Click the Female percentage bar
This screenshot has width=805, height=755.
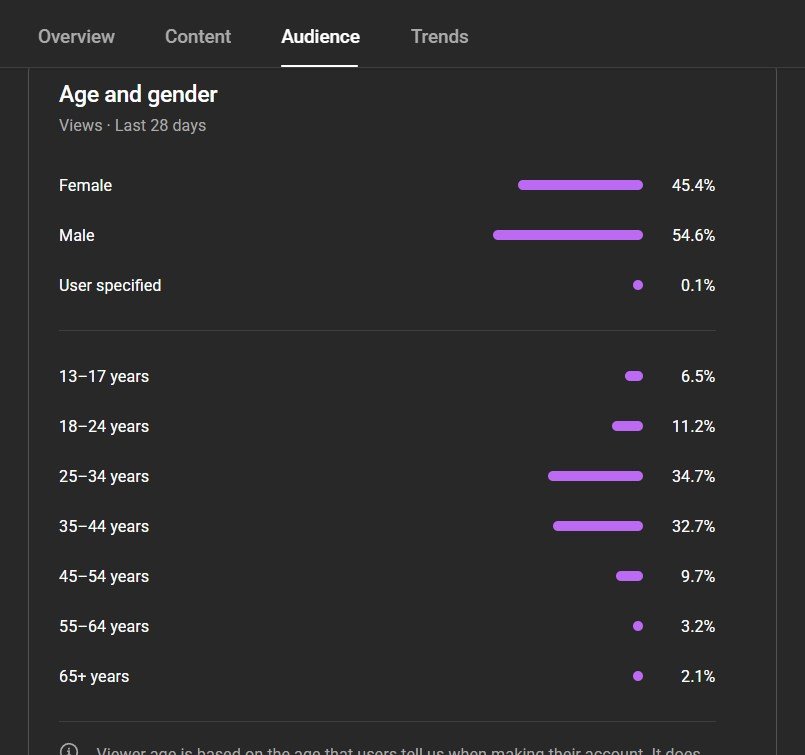point(580,185)
